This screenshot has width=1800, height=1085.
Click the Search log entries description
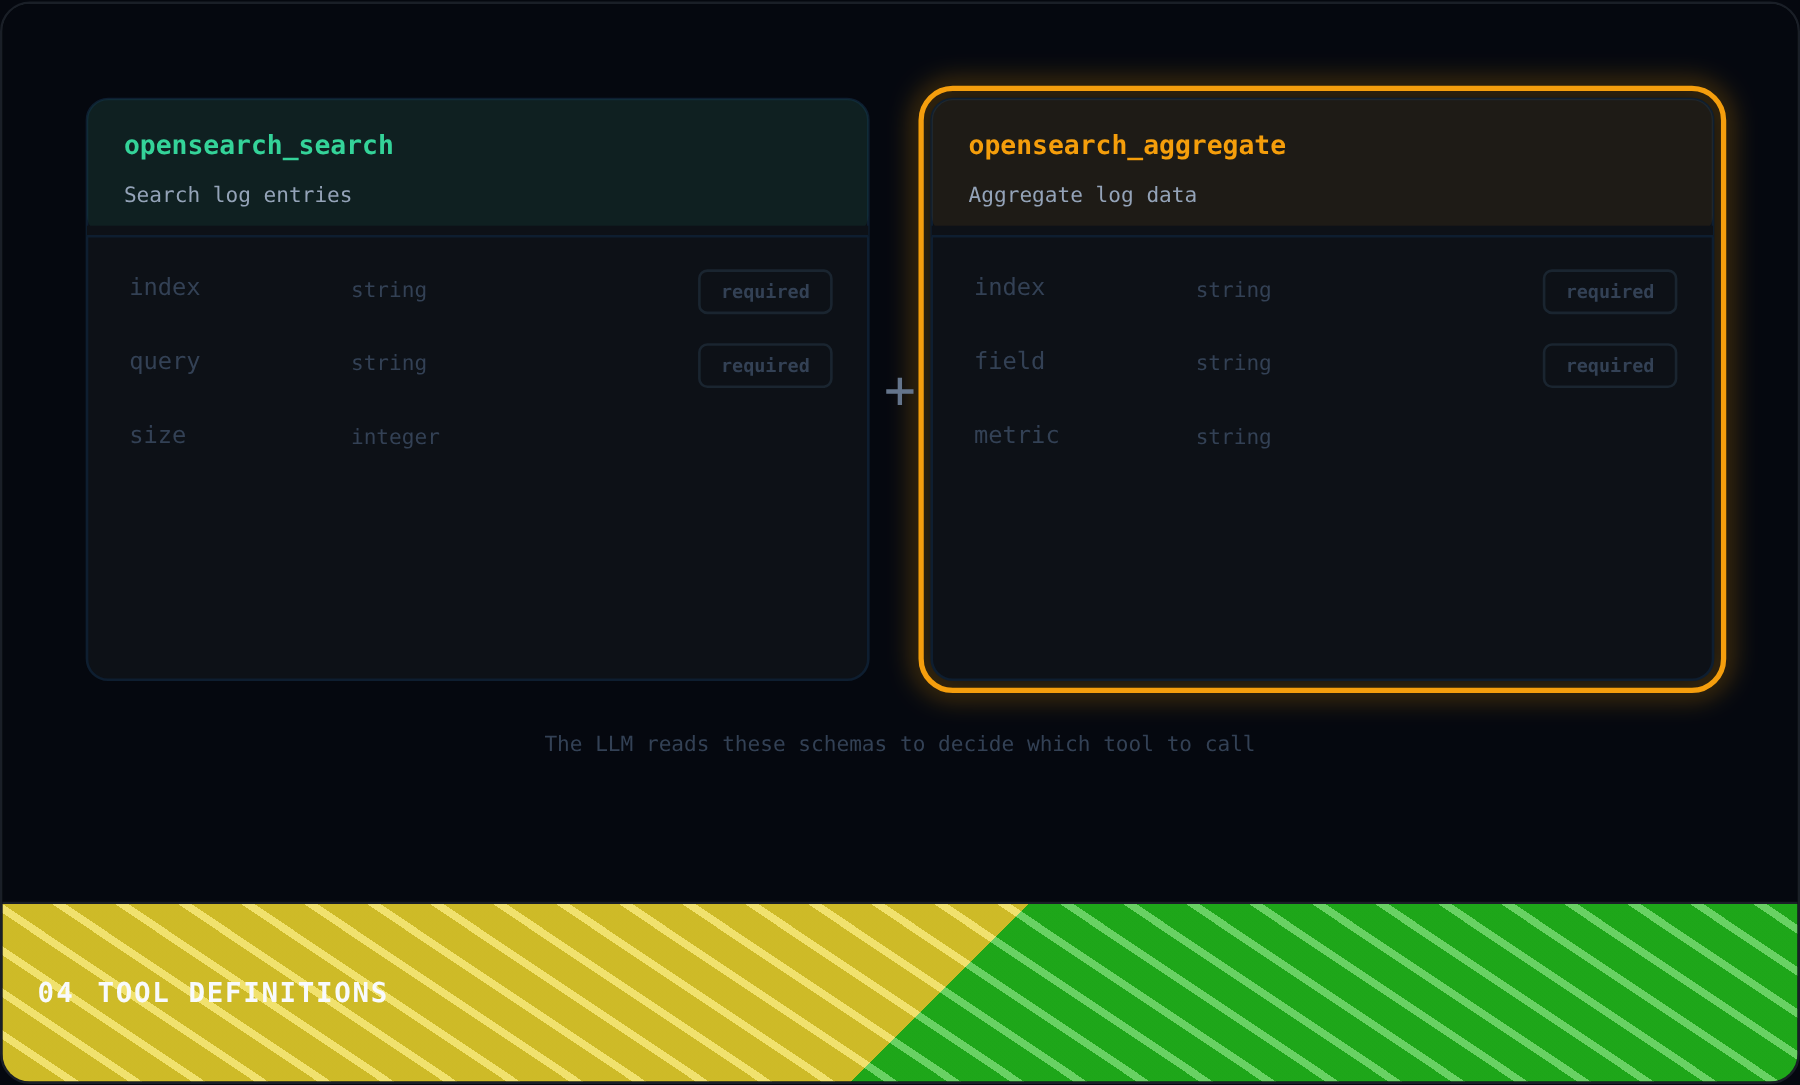(x=238, y=195)
